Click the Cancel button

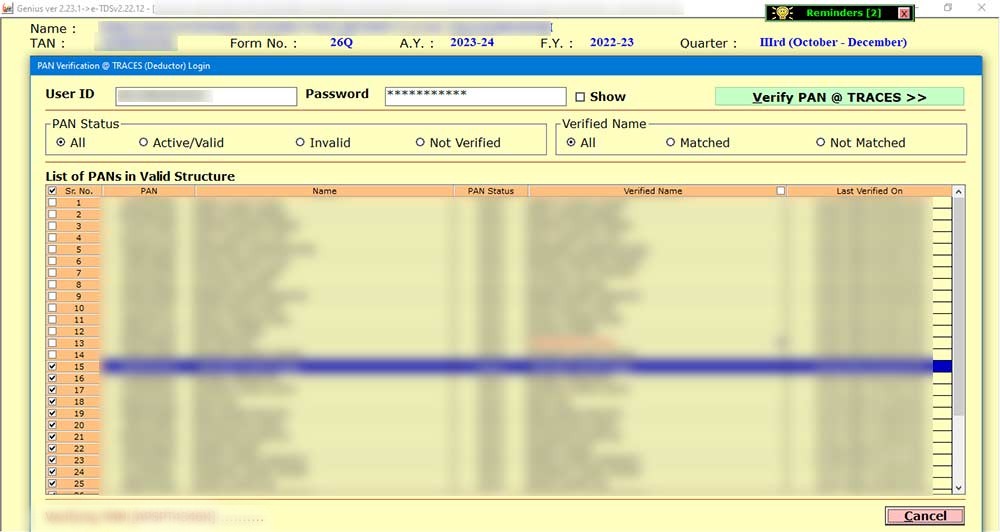(x=924, y=516)
